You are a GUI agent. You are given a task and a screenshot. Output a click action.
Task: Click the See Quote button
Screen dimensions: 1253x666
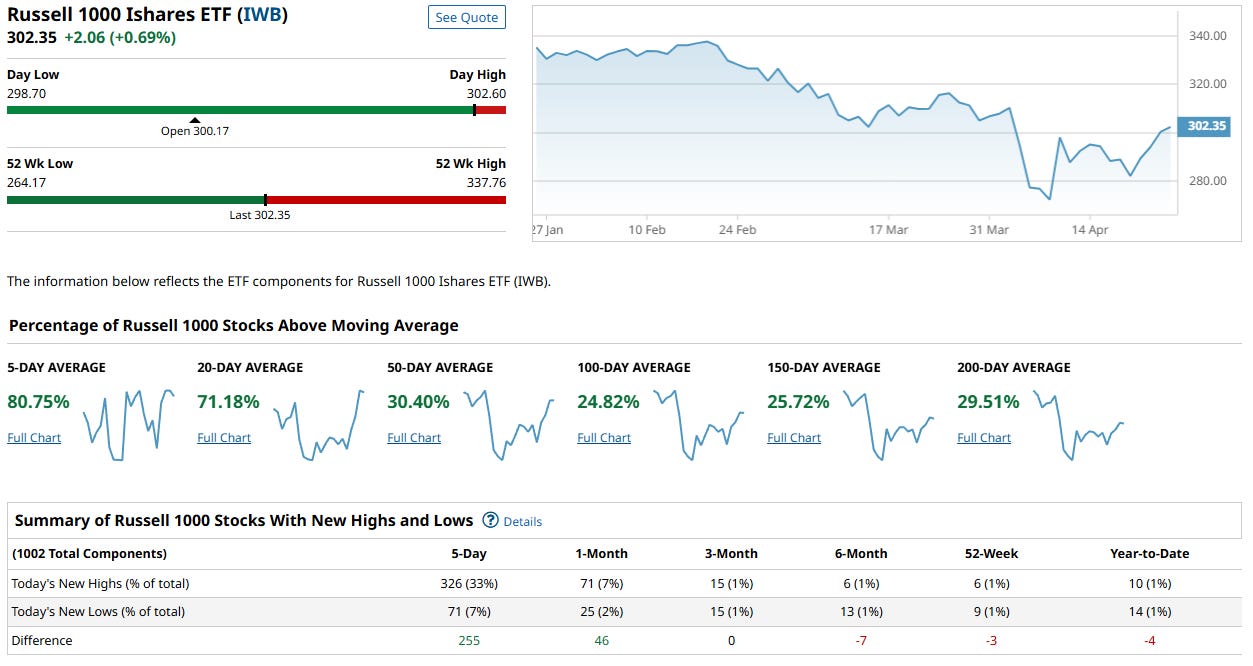467,18
